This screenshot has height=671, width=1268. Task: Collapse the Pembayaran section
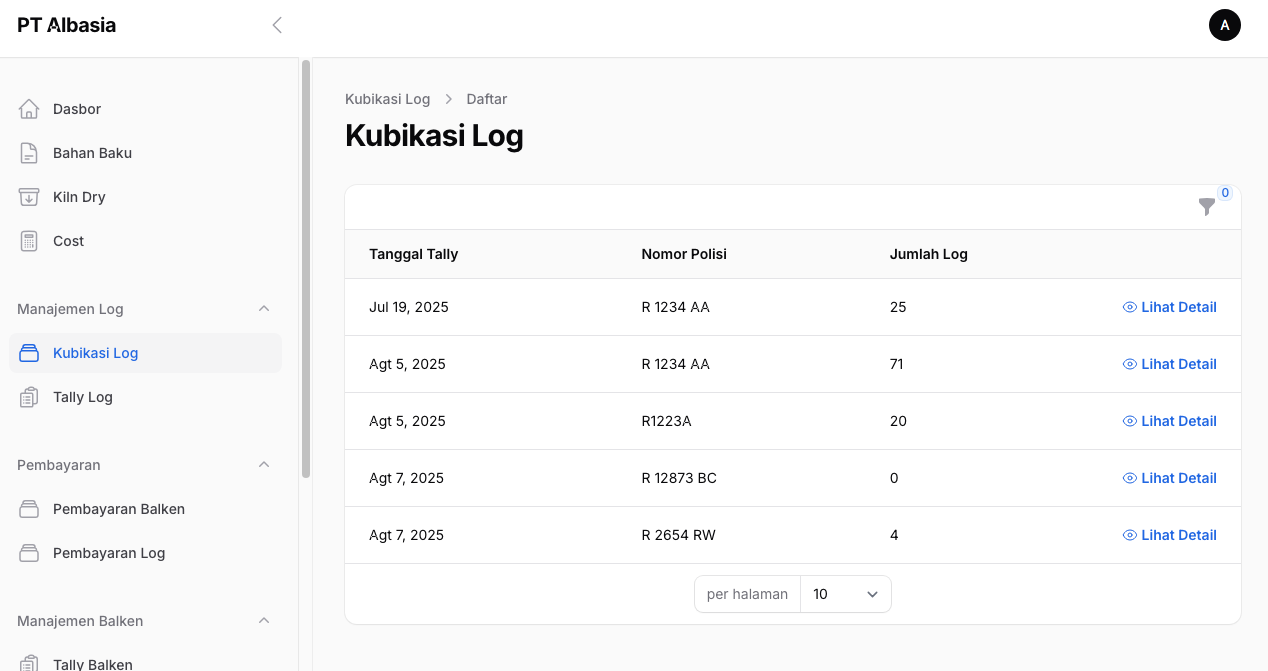264,465
